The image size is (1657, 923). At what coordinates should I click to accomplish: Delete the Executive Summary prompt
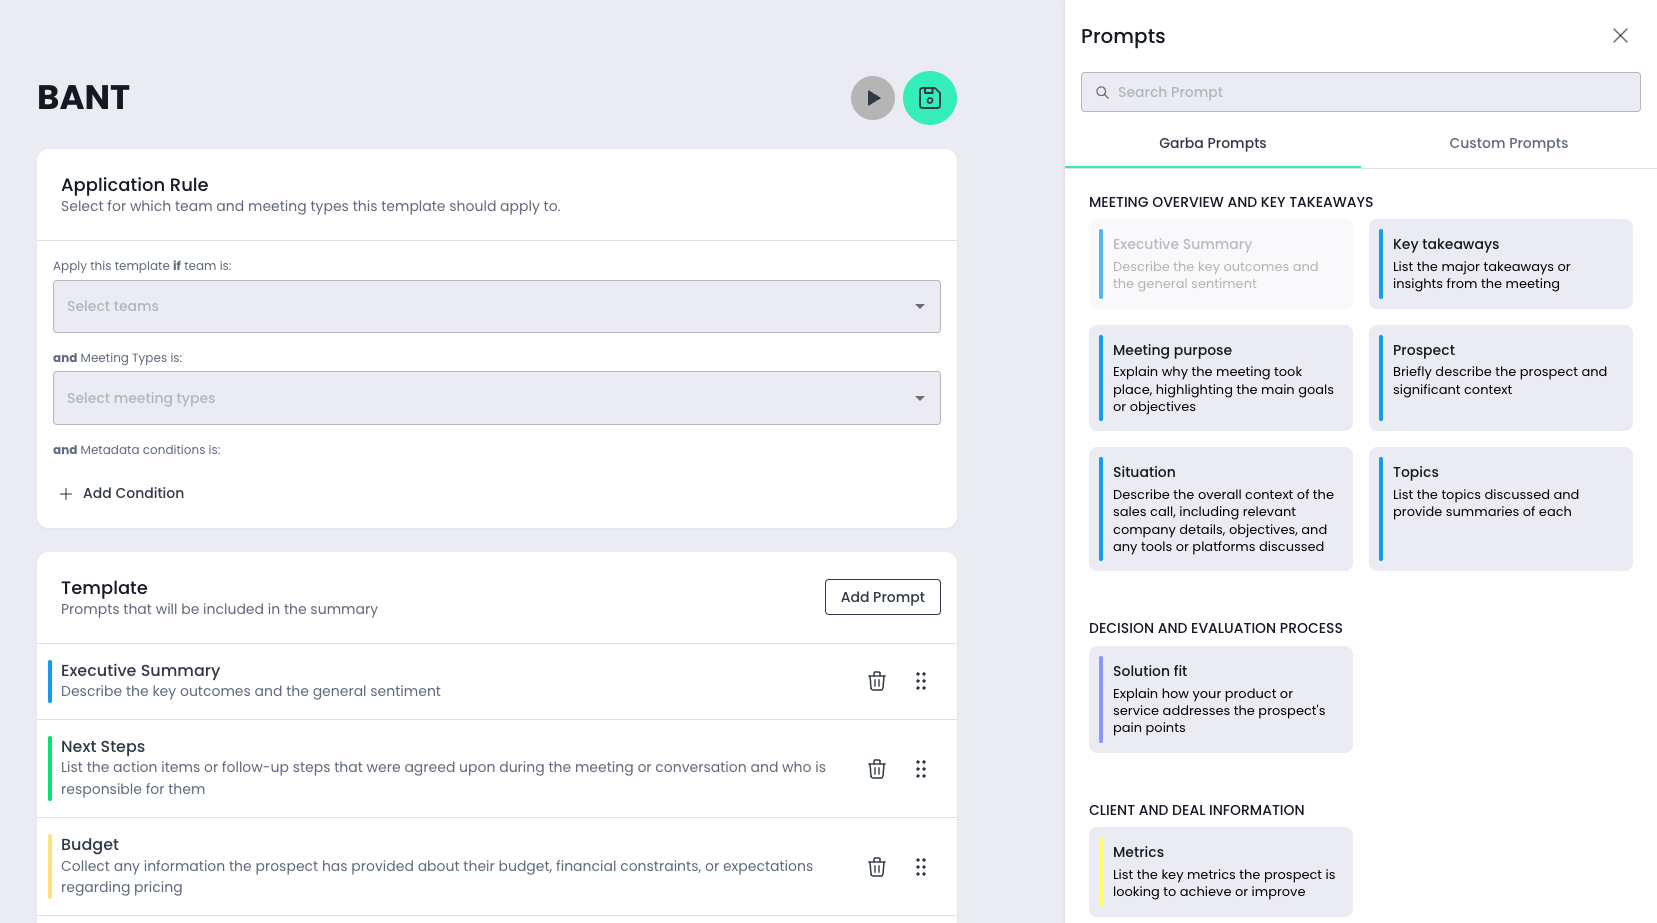pyautogui.click(x=876, y=681)
